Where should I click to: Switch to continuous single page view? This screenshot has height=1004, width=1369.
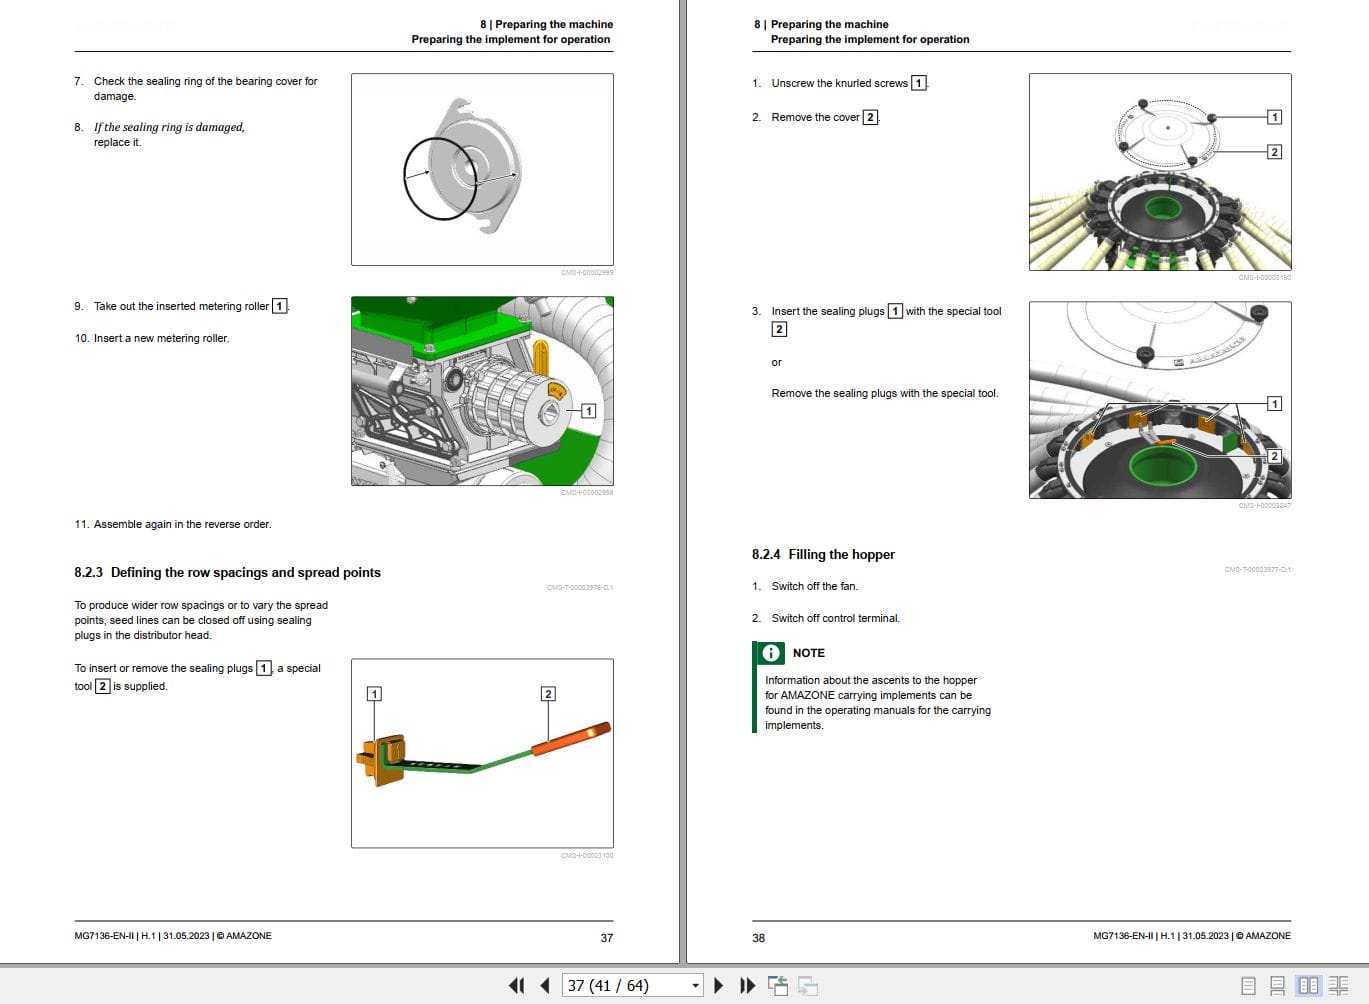(1277, 986)
